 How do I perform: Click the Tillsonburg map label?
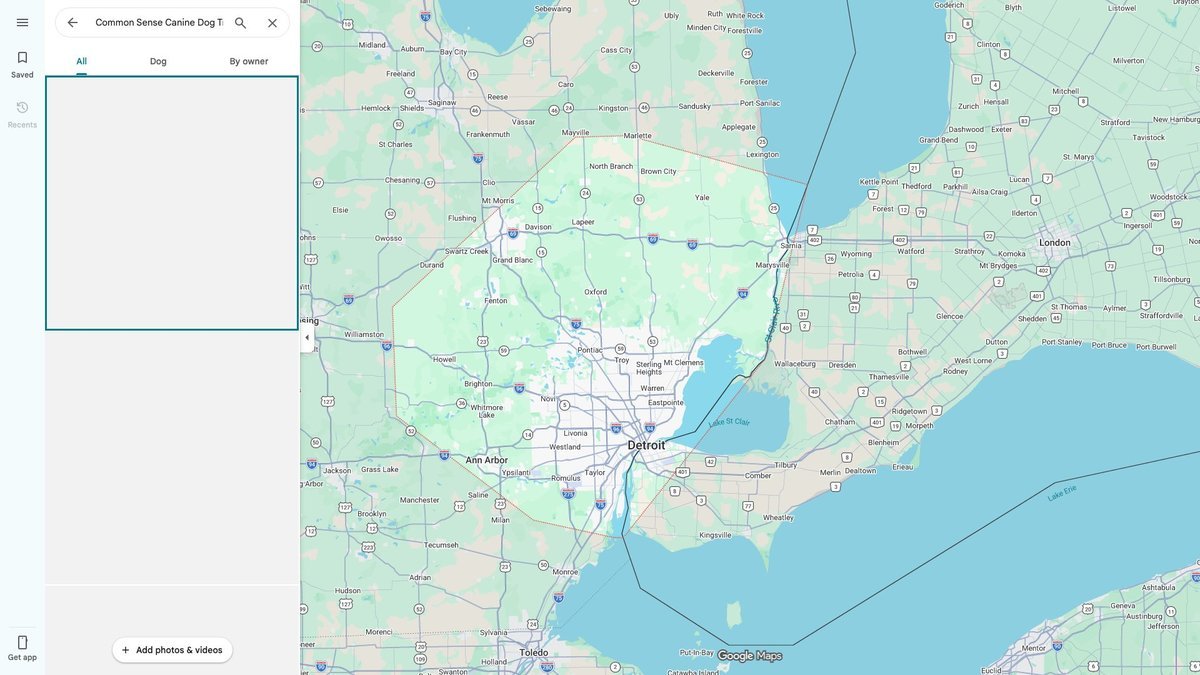pyautogui.click(x=1172, y=279)
